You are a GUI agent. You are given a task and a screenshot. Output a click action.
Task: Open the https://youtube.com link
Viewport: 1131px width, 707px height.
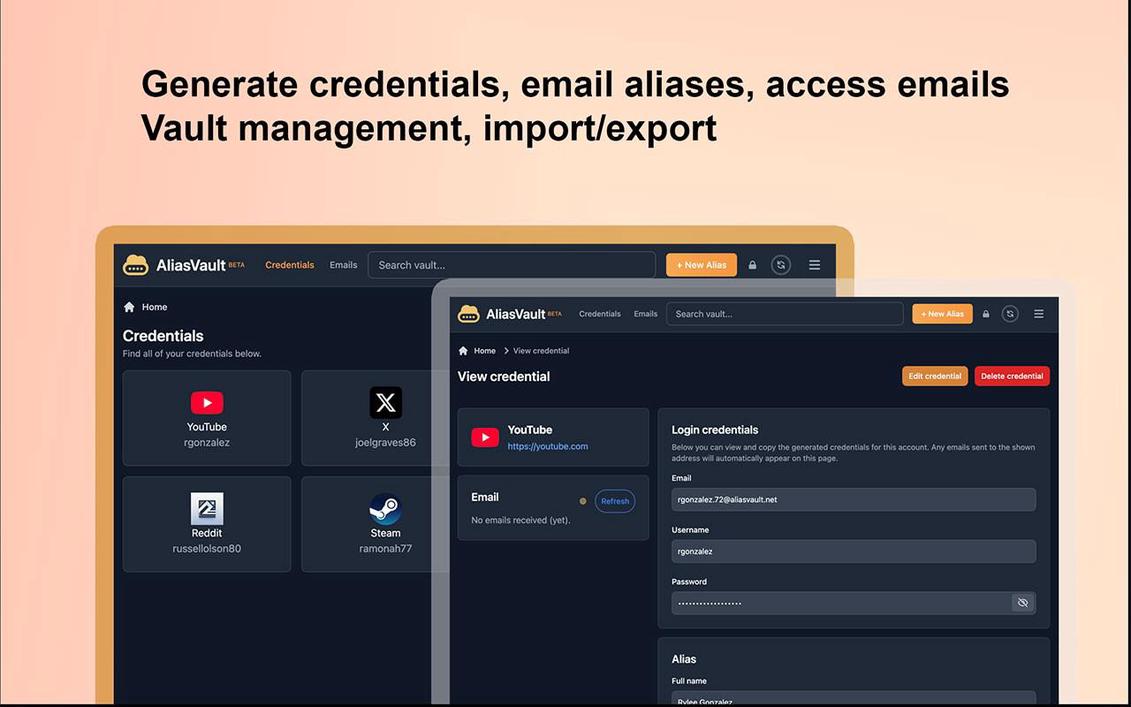(548, 447)
